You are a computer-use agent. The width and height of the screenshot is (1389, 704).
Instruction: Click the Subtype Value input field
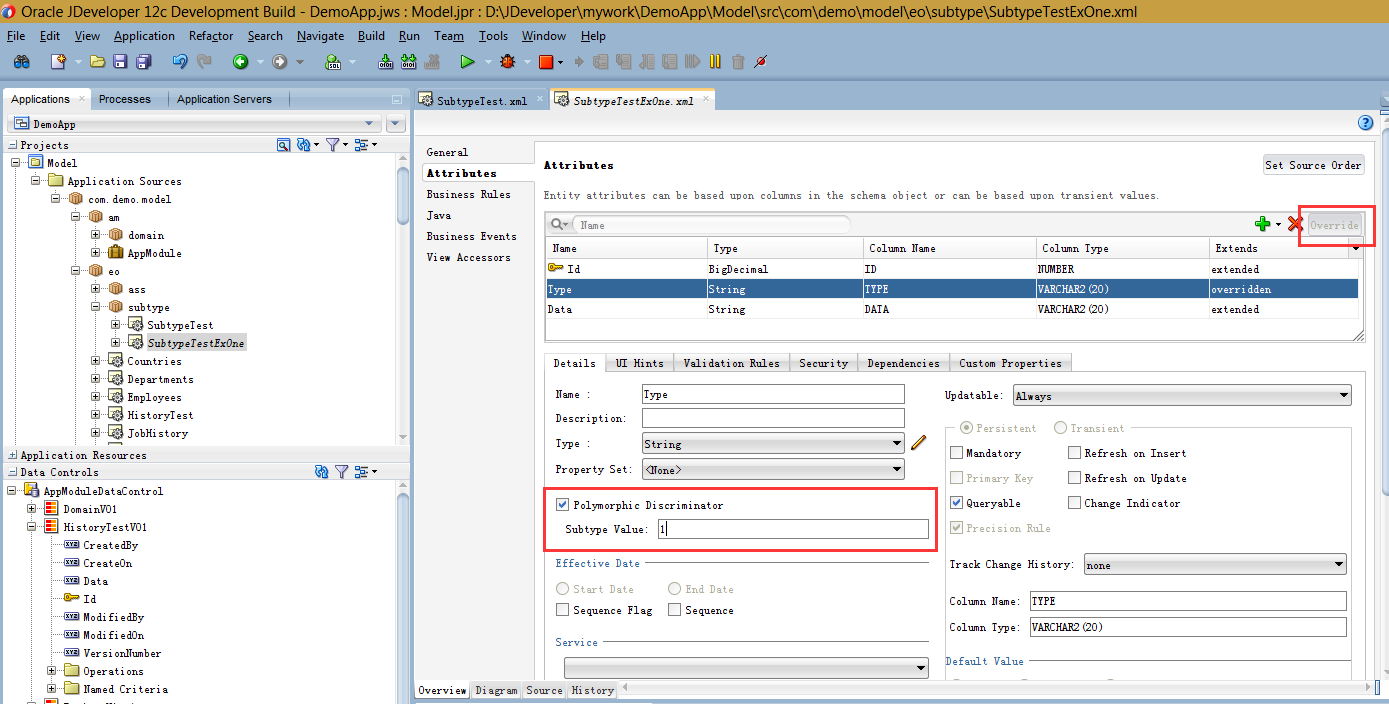(793, 529)
